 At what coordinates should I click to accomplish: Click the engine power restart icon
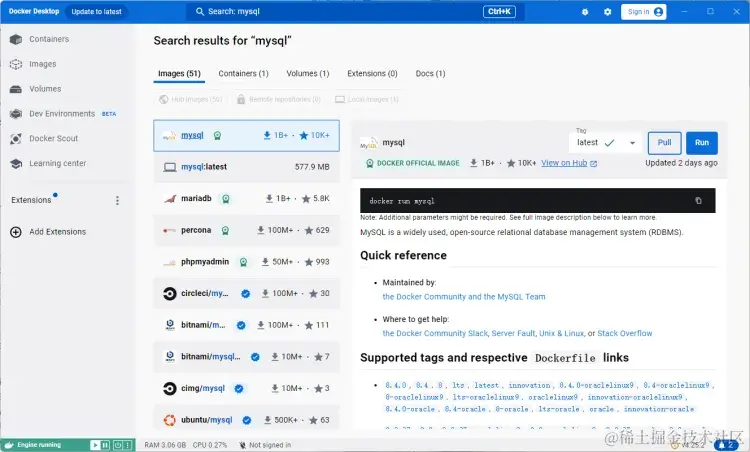(118, 445)
